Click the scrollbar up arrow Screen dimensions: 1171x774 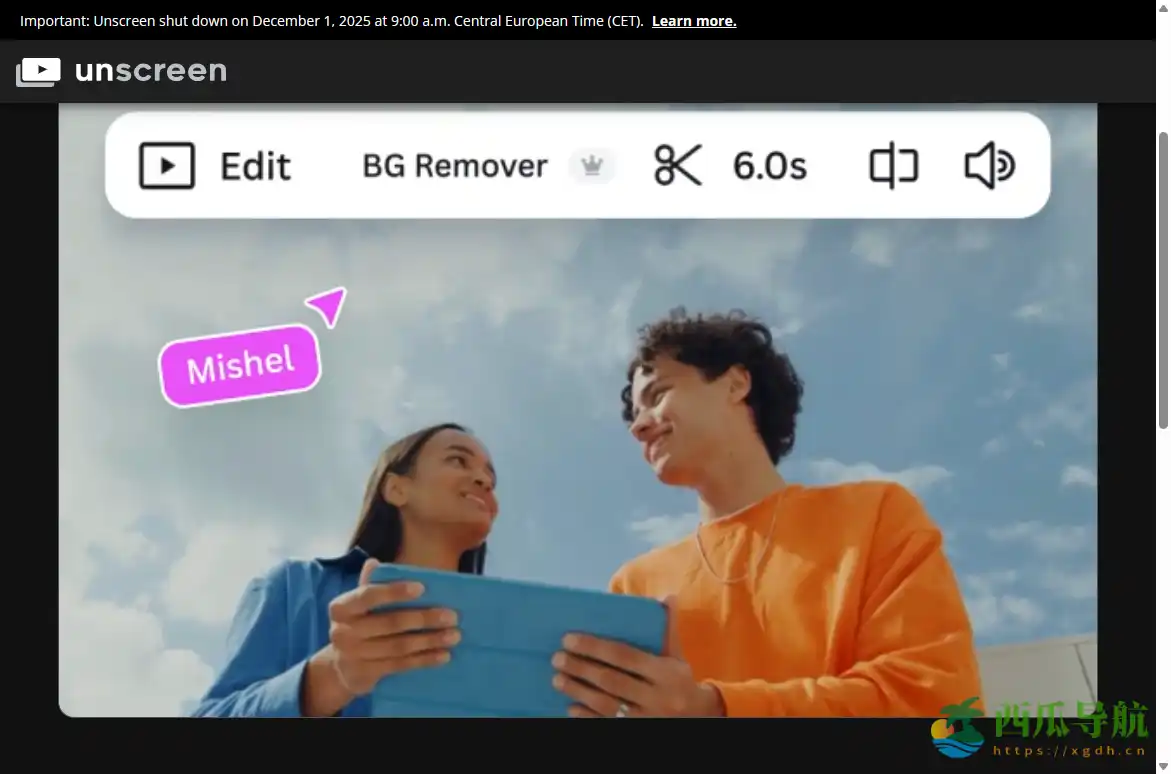(1162, 11)
